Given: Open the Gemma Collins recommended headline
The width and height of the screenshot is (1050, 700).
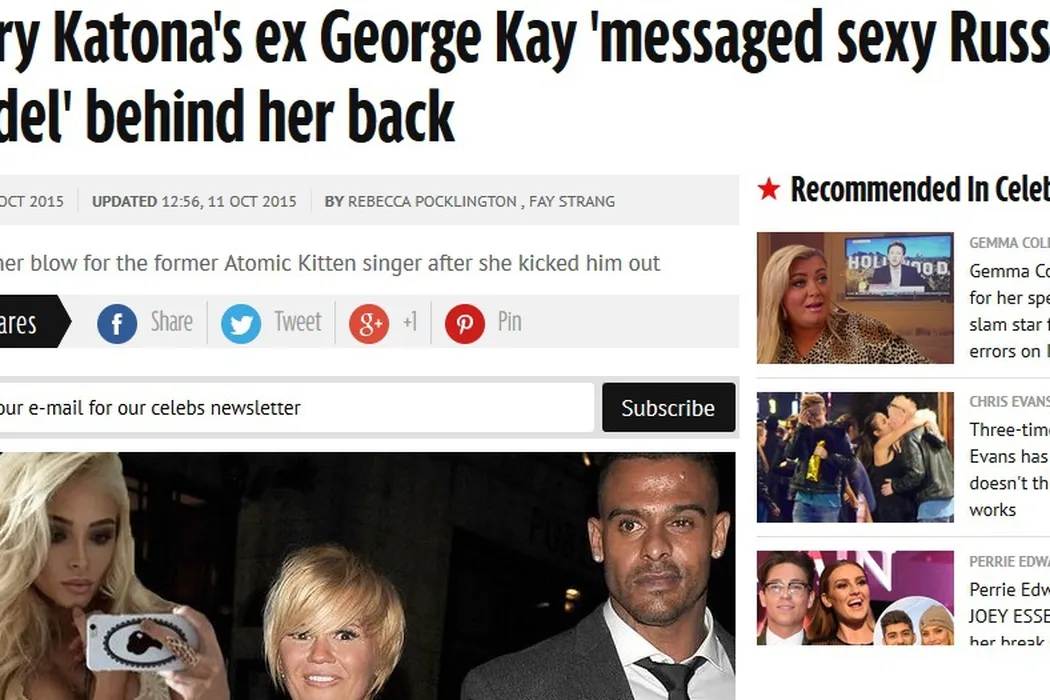Looking at the screenshot, I should point(1009,311).
